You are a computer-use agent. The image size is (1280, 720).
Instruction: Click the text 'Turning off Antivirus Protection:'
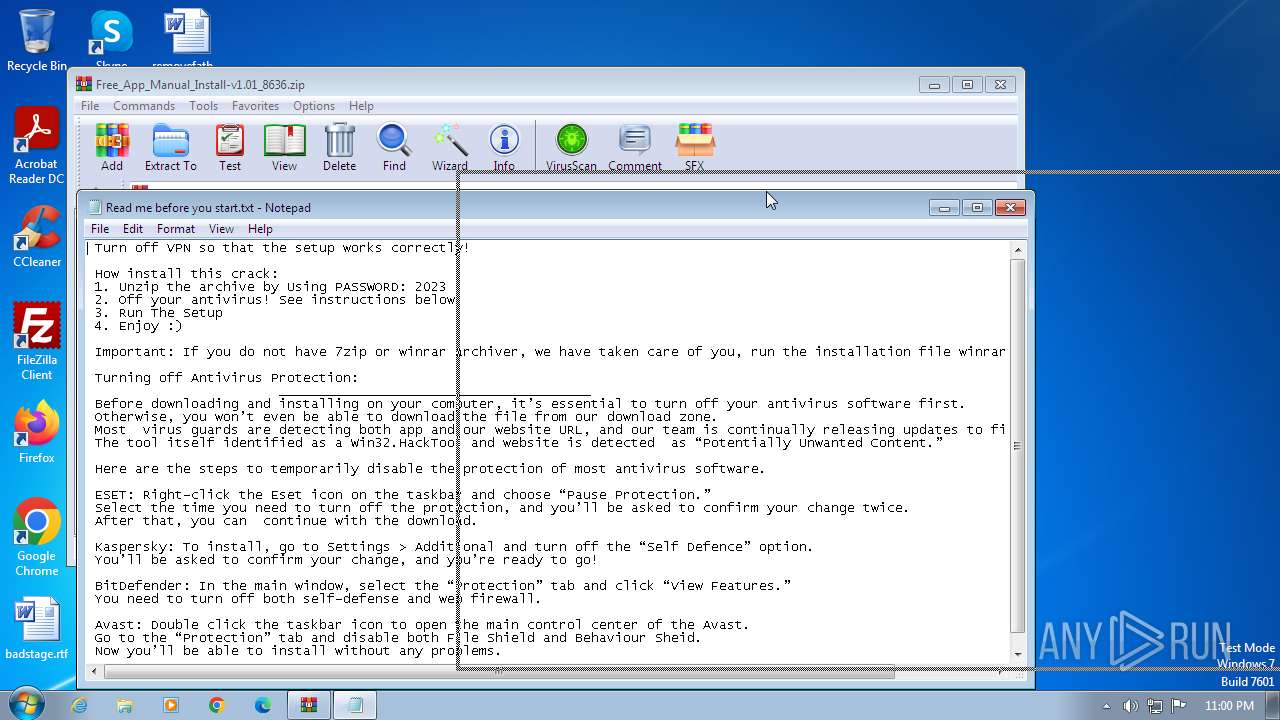226,378
